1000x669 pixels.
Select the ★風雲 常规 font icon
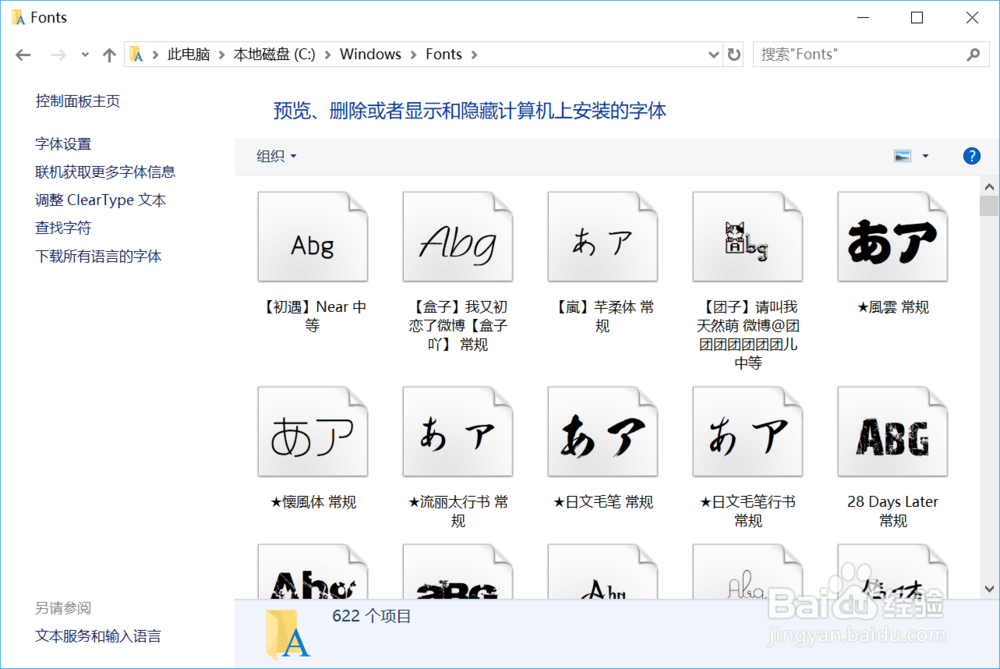pos(892,237)
